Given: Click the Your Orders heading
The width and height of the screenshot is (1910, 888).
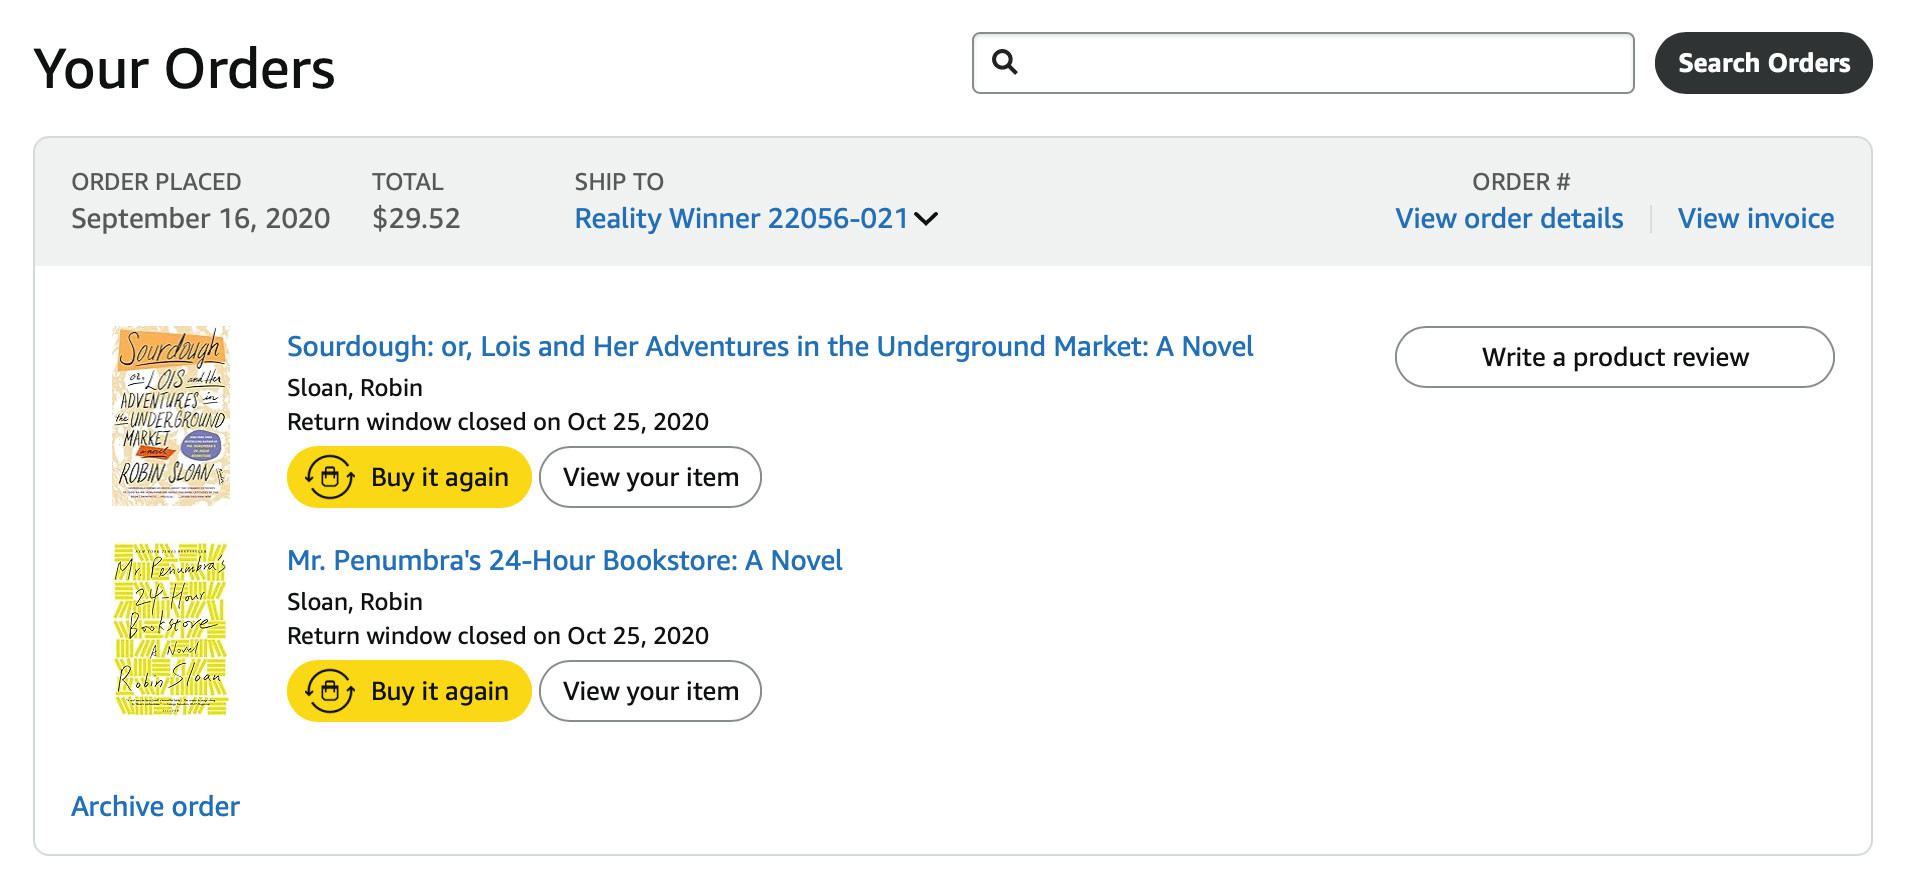Looking at the screenshot, I should pyautogui.click(x=184, y=66).
